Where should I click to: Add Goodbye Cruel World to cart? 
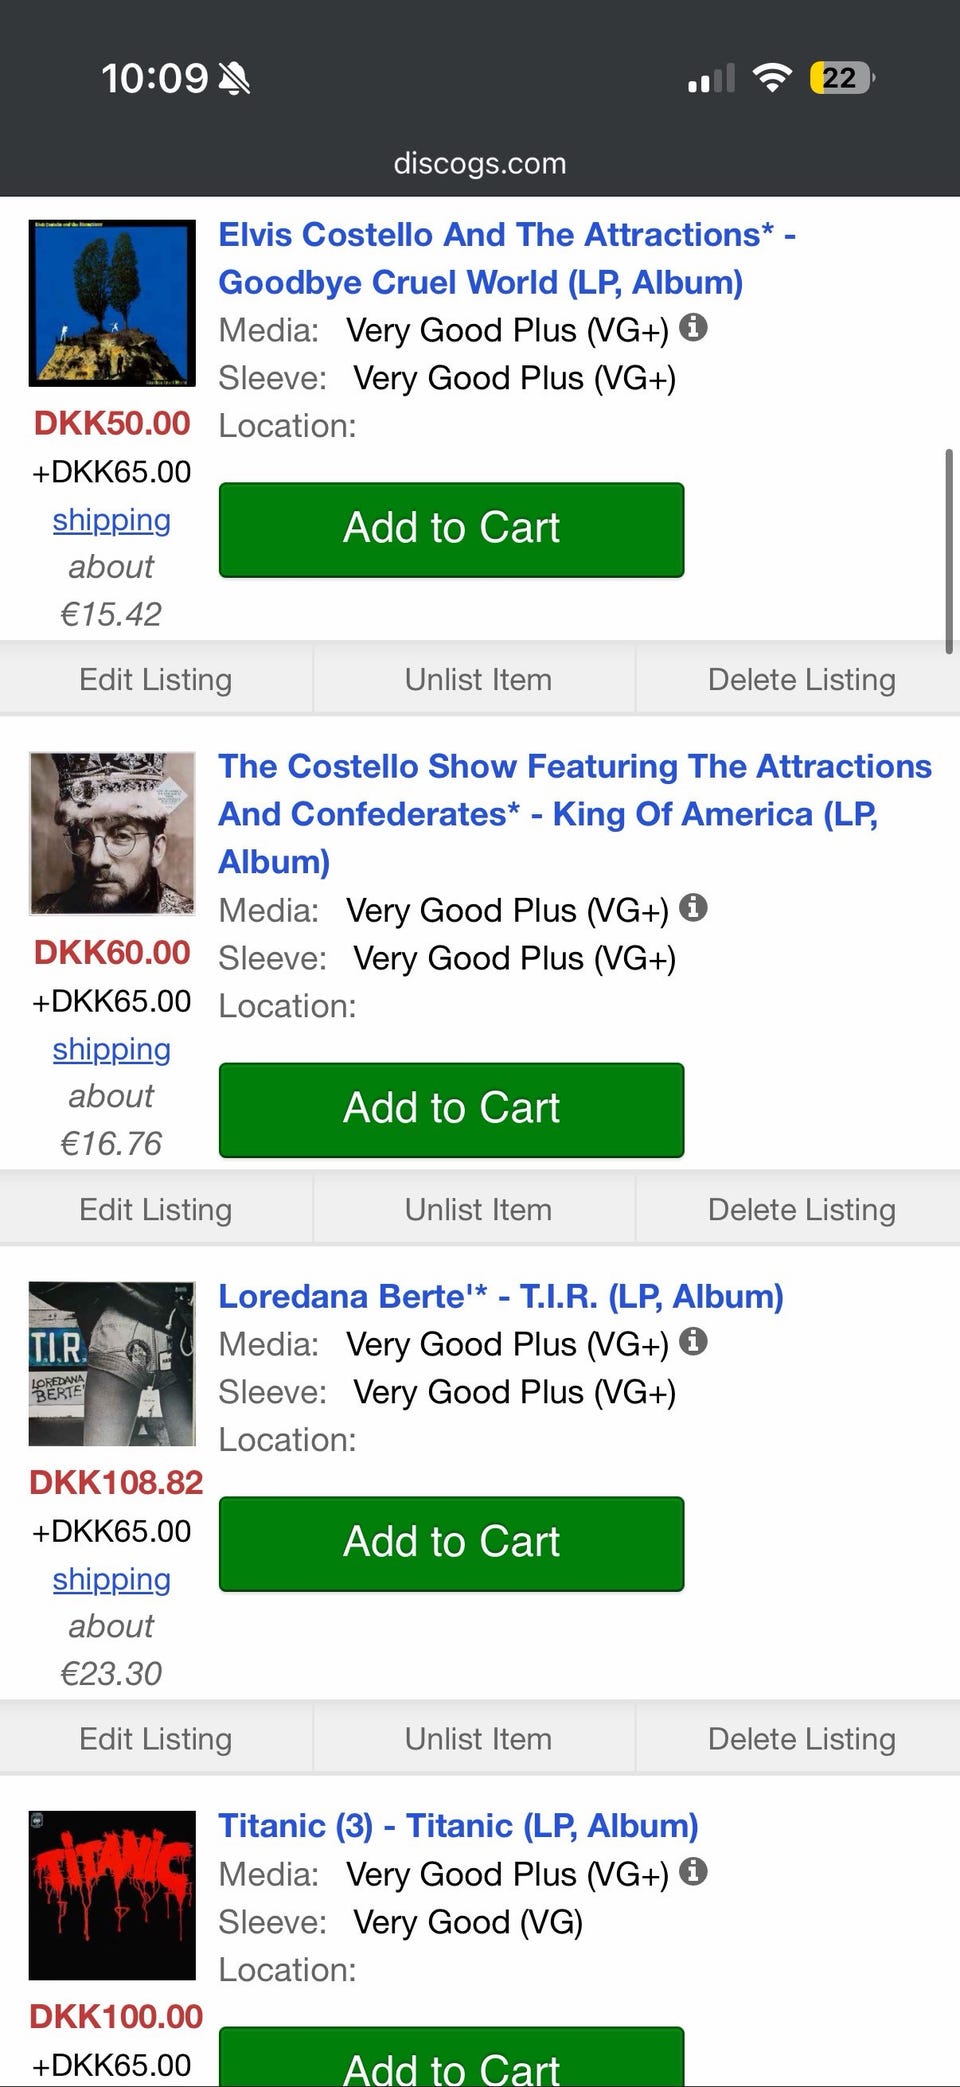451,529
